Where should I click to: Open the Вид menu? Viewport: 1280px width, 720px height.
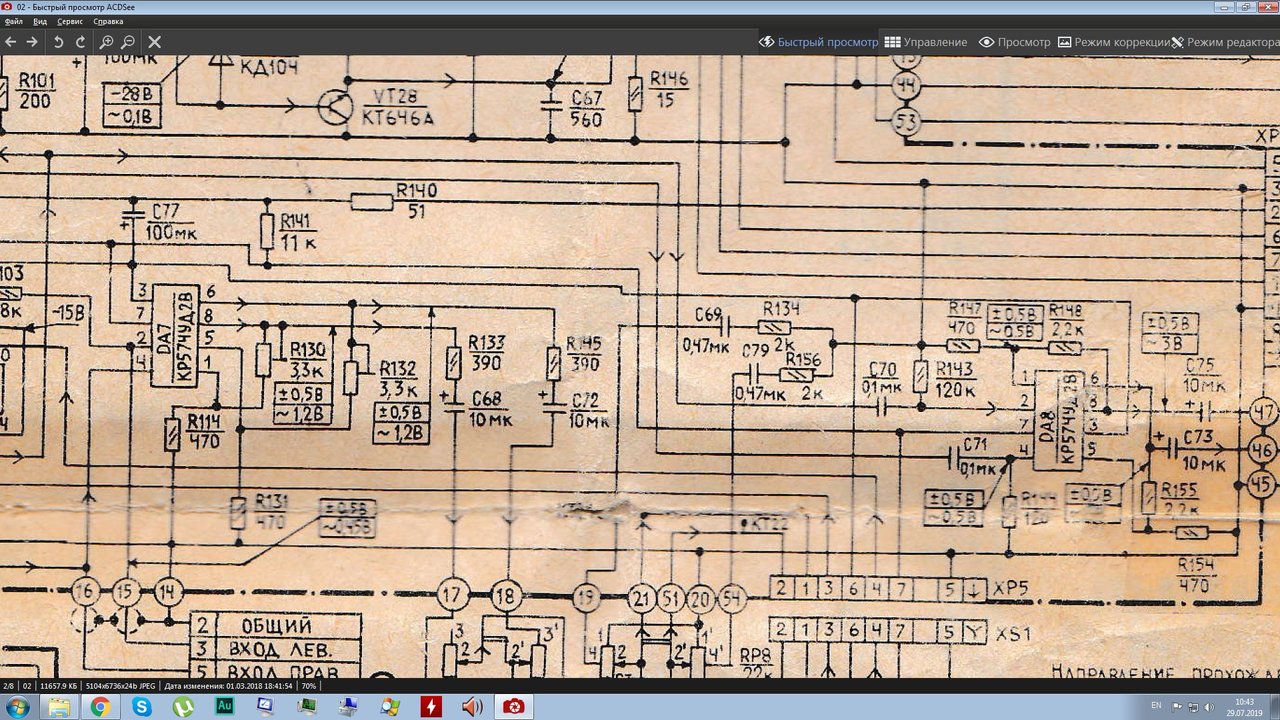click(40, 21)
